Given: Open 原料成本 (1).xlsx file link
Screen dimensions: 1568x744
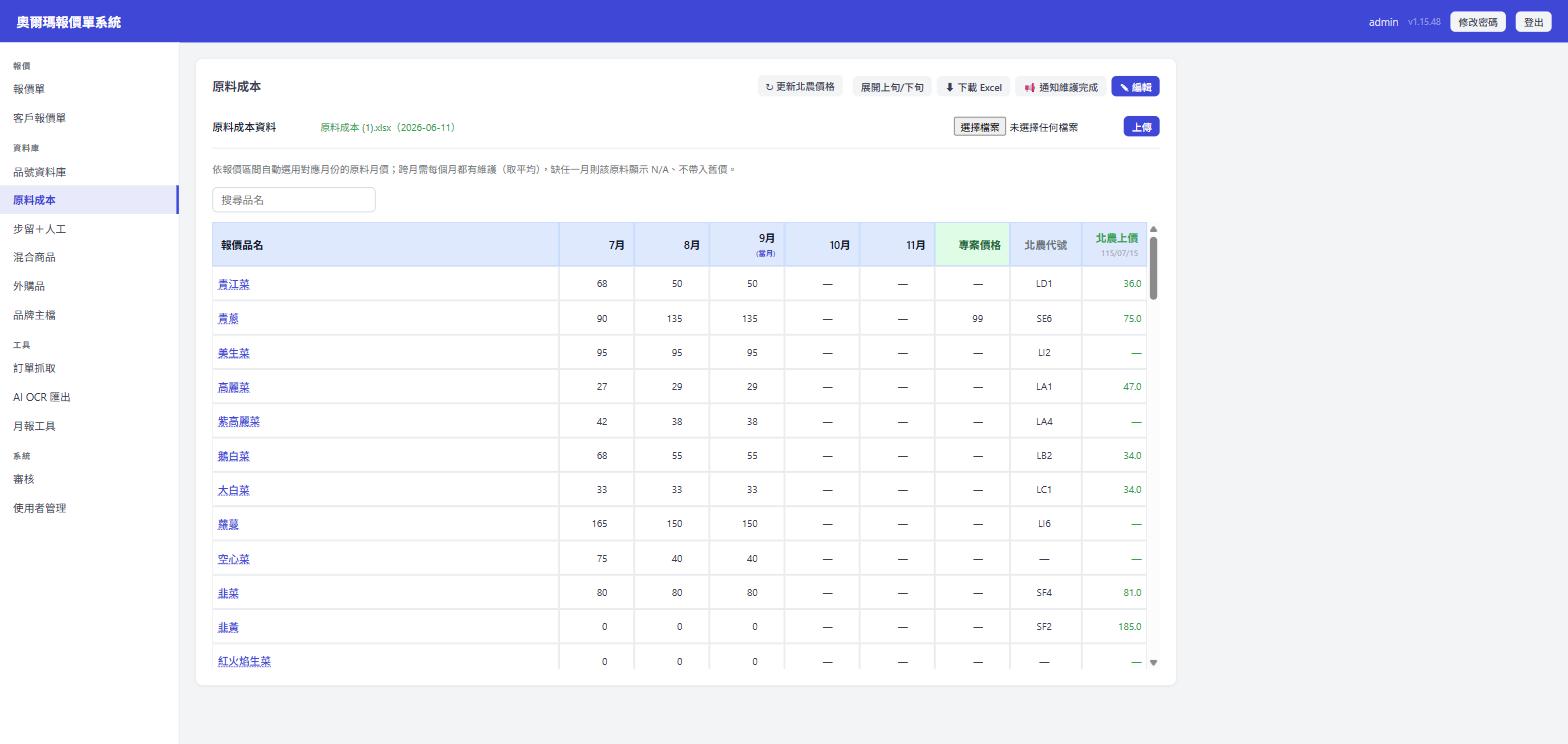Looking at the screenshot, I should [x=388, y=128].
